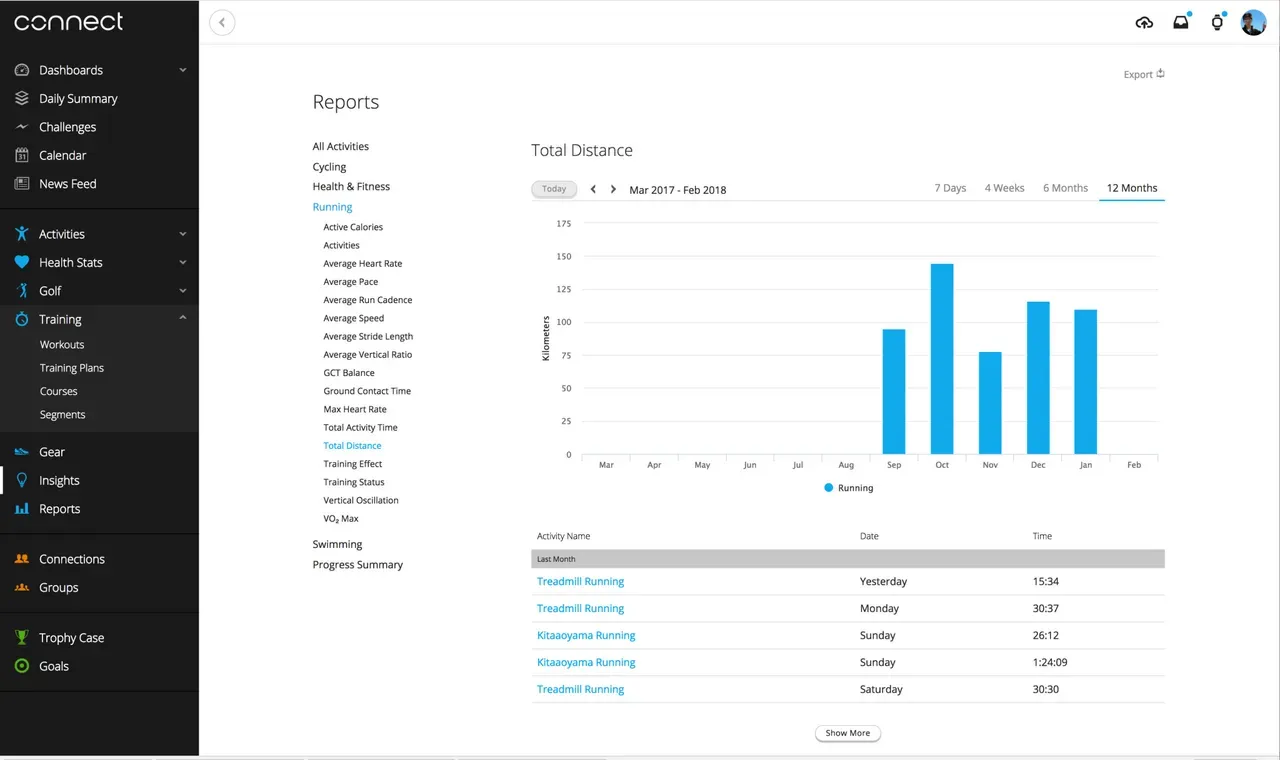The image size is (1280, 760).
Task: Select the 7 Days time range
Action: point(950,188)
